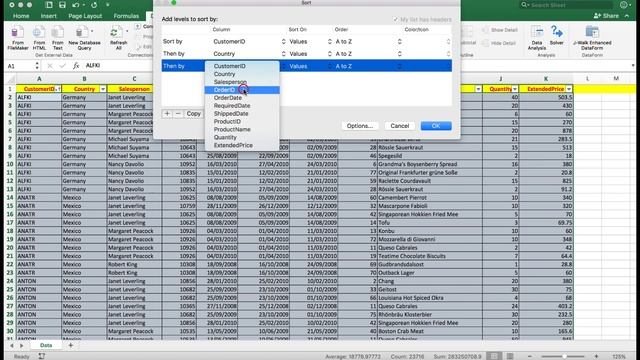Screen dimensions: 640x360
Task: Open New Database Query
Action: (84, 37)
